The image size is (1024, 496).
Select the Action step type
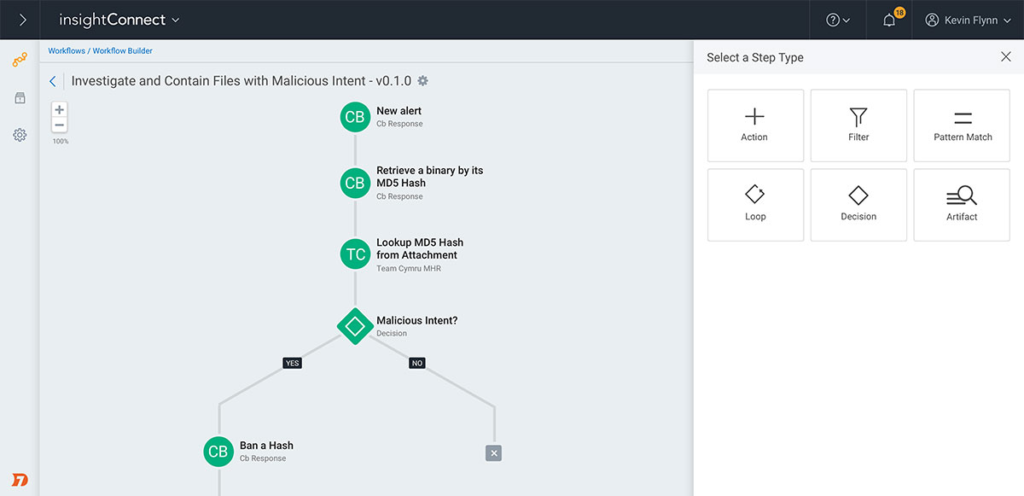click(x=755, y=125)
